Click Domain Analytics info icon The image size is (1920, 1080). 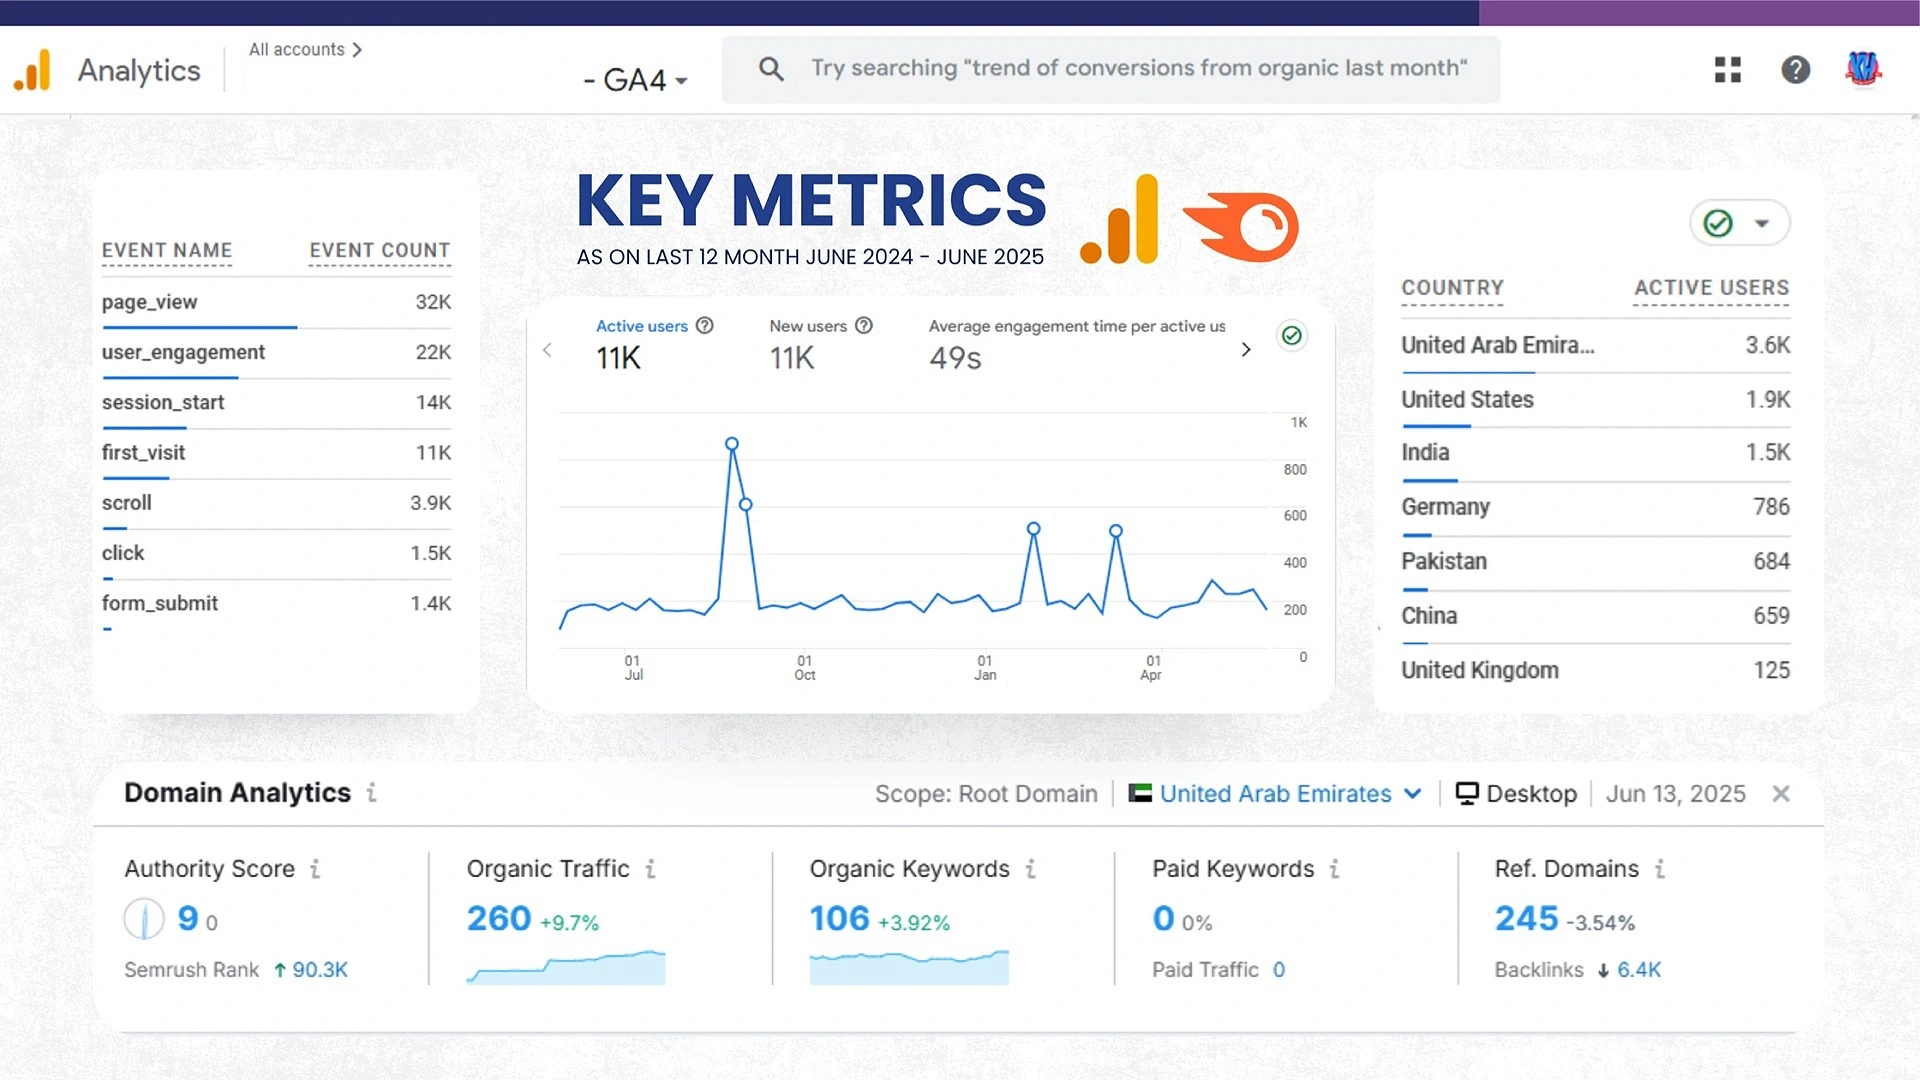(x=371, y=793)
